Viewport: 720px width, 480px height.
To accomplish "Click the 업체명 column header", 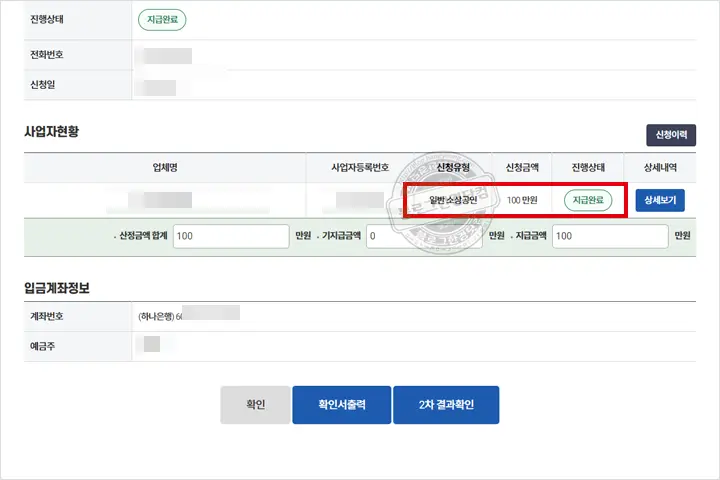I will point(165,168).
